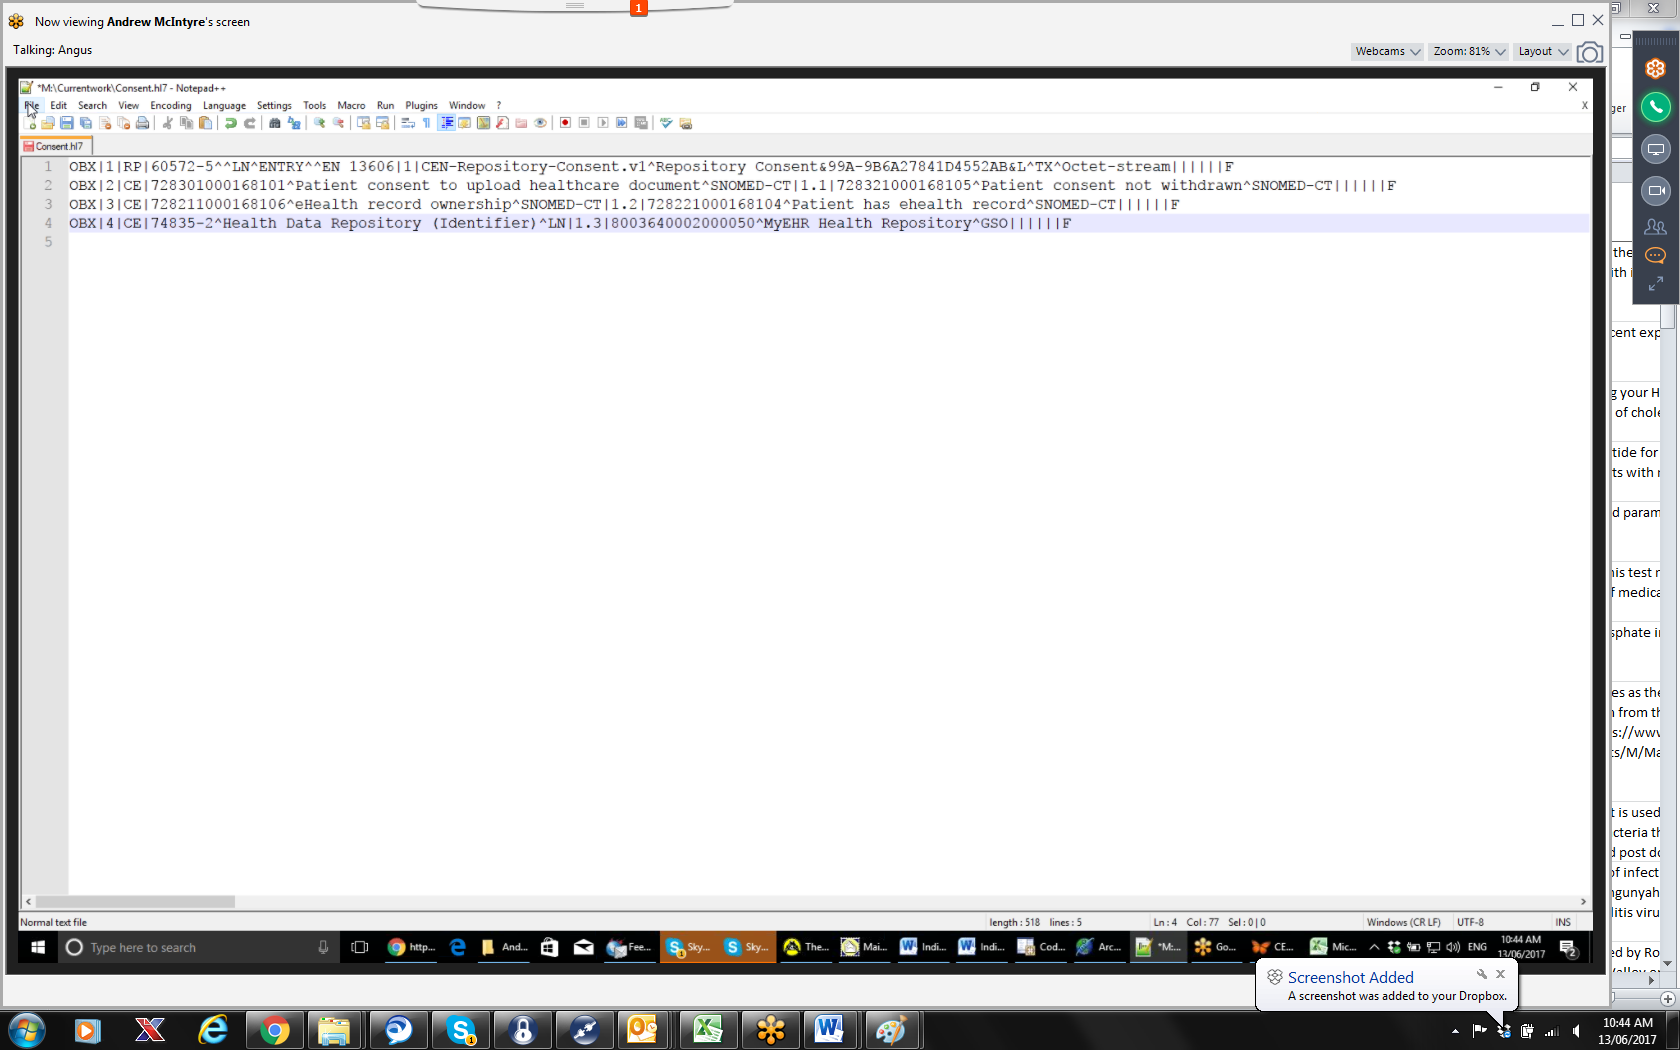Screen dimensions: 1680x1050
Task: Expand the Layout dropdown
Action: [1542, 51]
